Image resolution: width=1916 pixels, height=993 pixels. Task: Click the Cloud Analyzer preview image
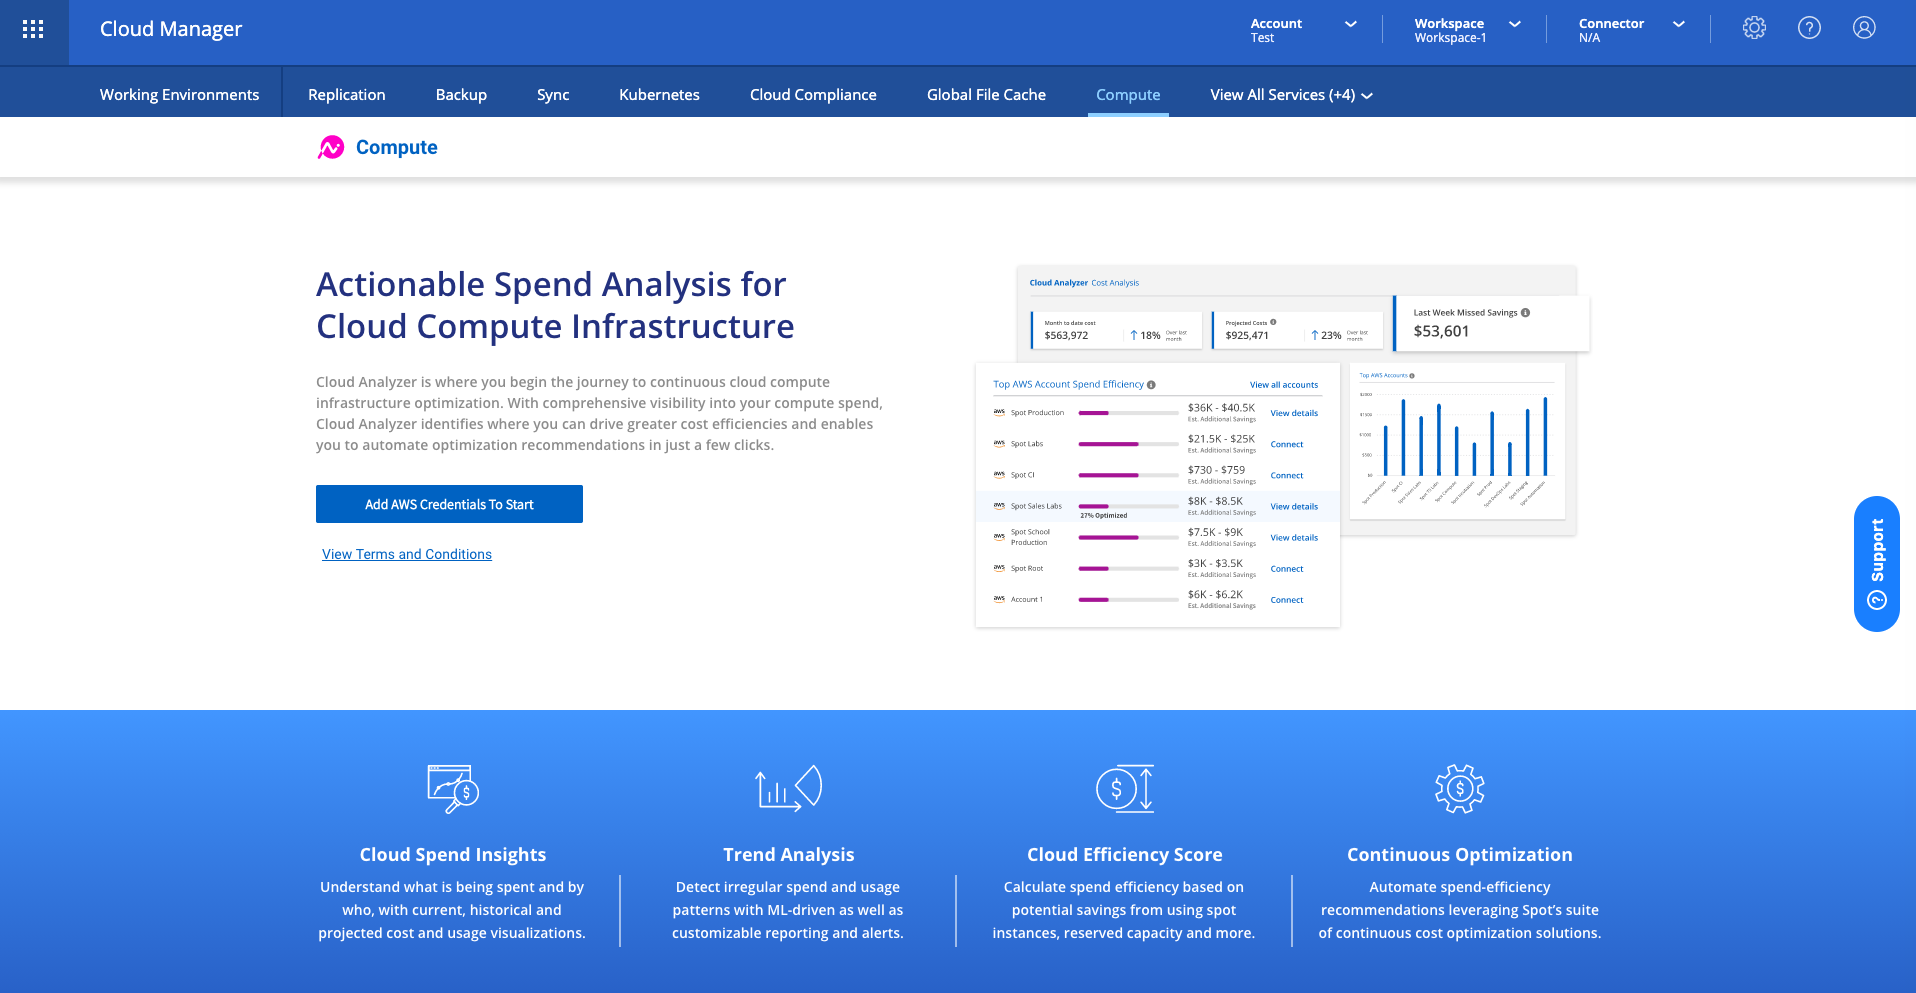(x=1280, y=446)
